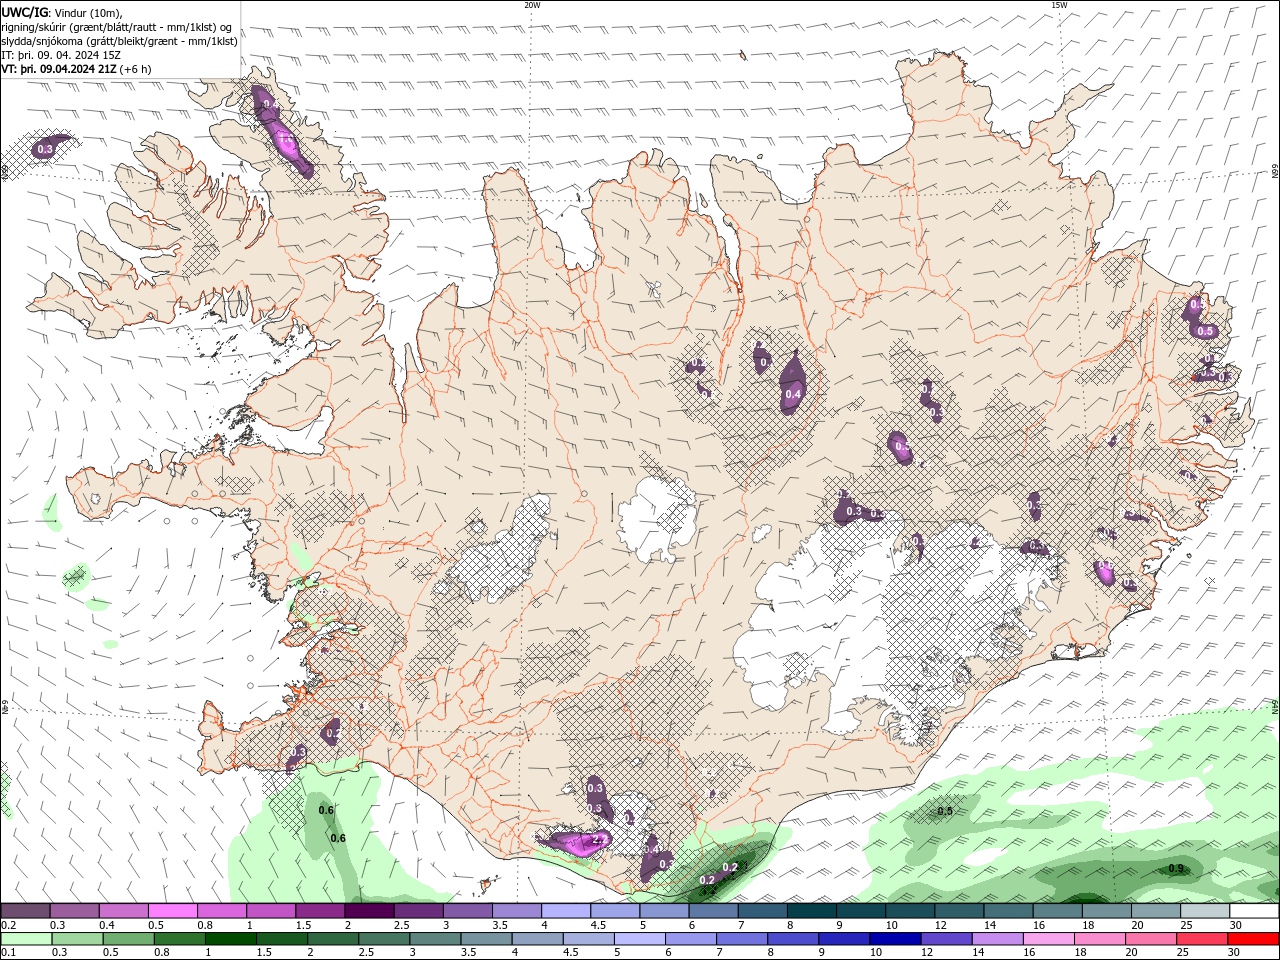This screenshot has width=1280, height=960.
Task: Click the upper legend swatch labeled 0.2
Action: (x=25, y=911)
